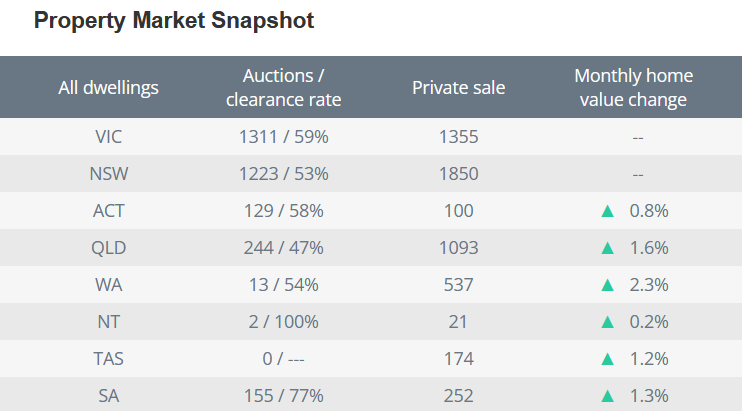Click the NSW state label

(x=109, y=174)
